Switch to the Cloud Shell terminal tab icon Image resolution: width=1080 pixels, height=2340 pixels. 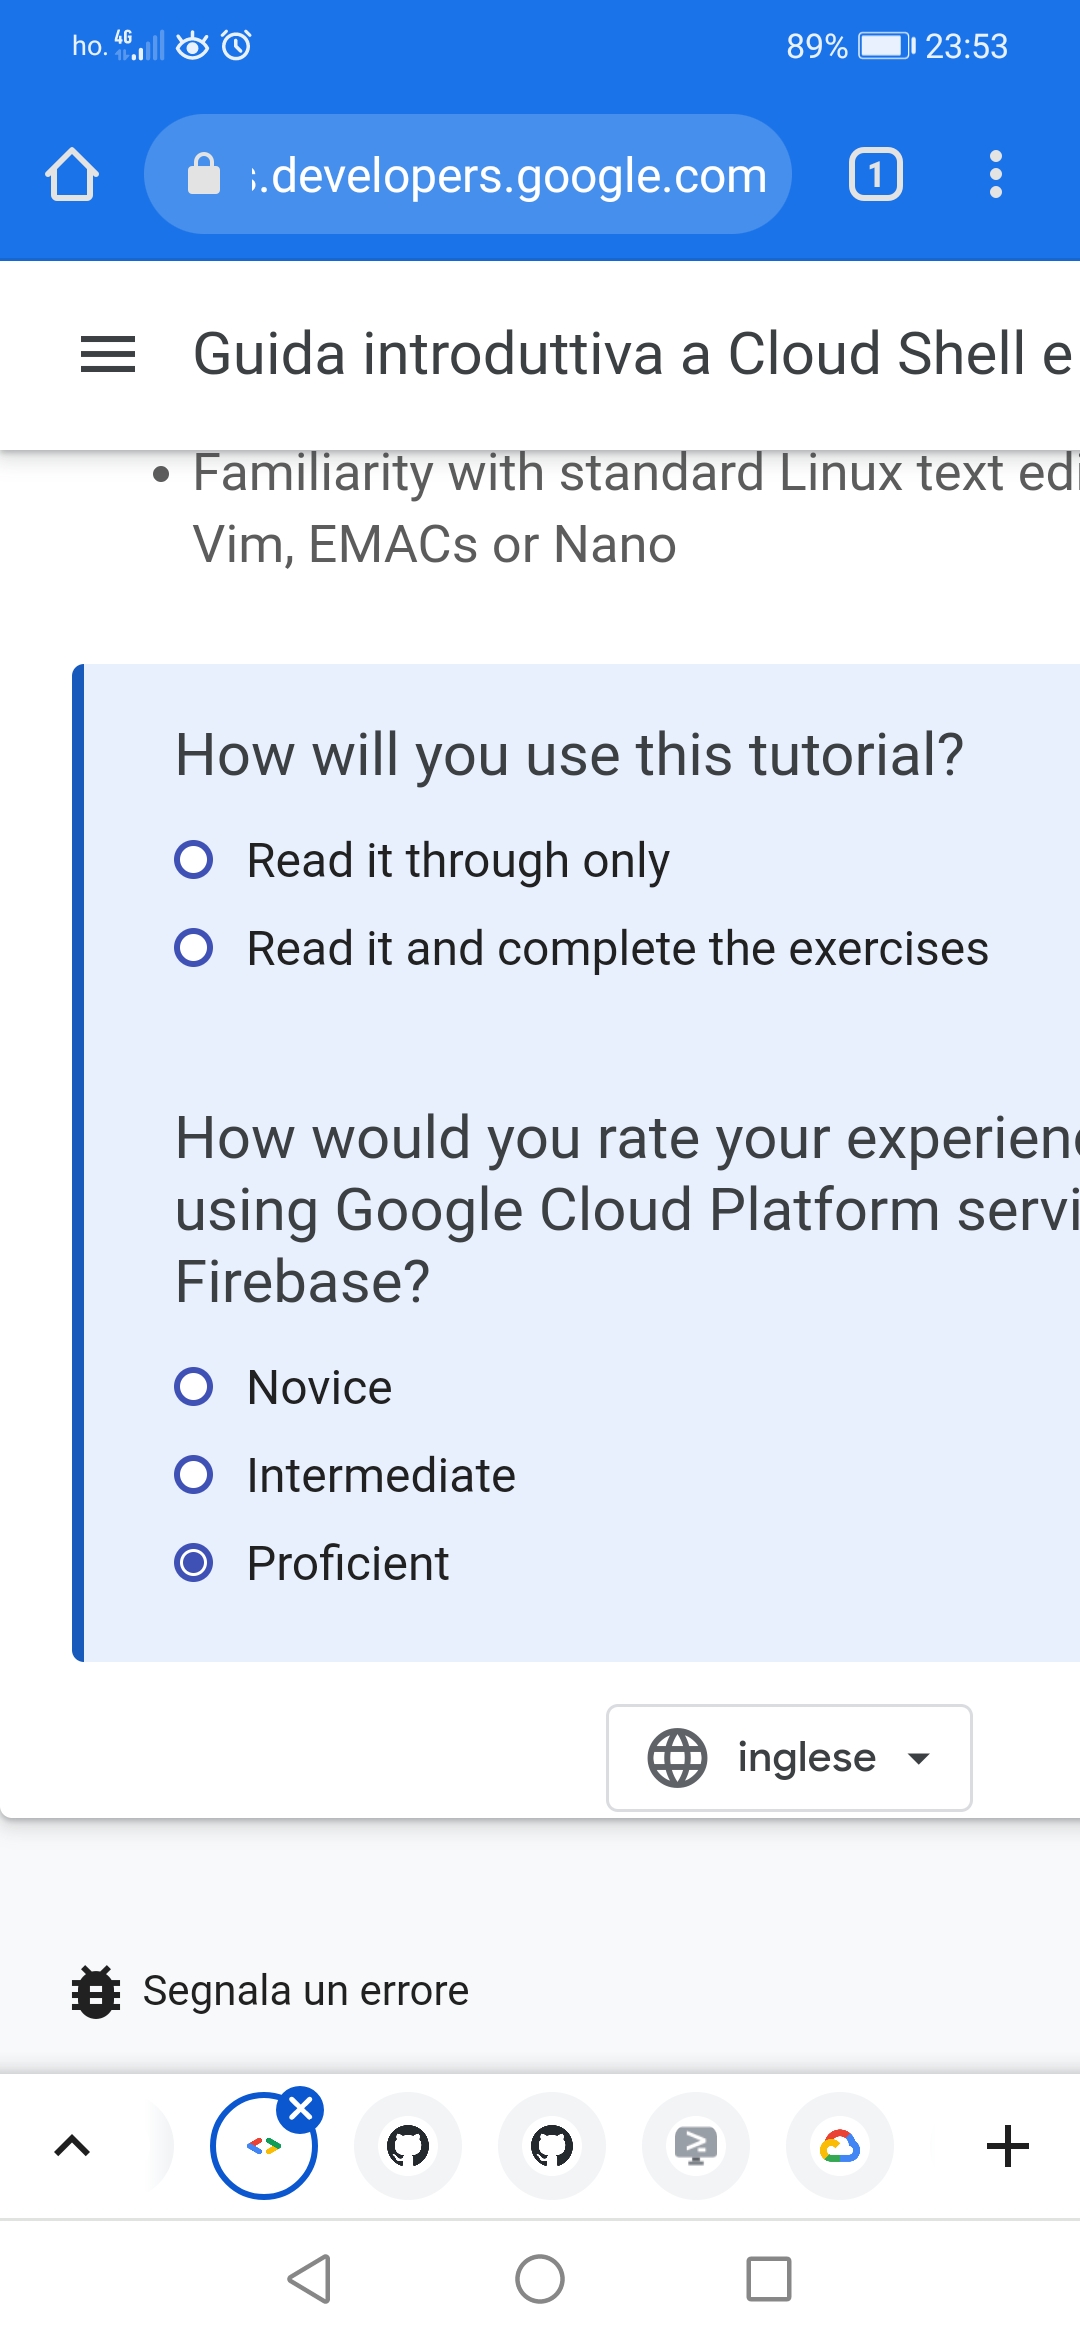click(x=696, y=2146)
